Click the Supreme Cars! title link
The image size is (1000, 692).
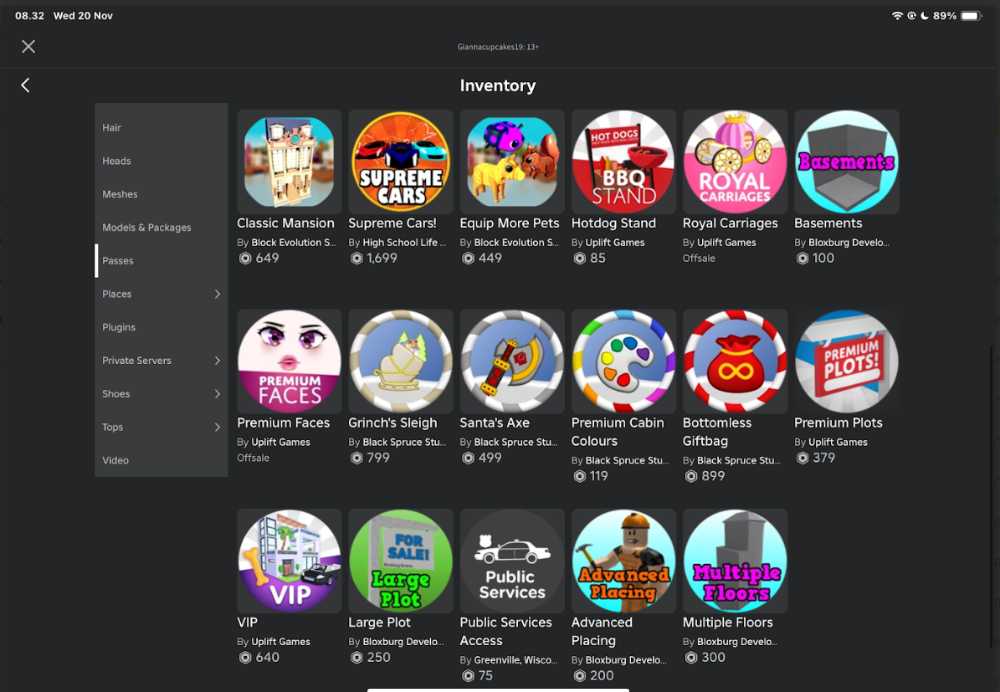(392, 223)
